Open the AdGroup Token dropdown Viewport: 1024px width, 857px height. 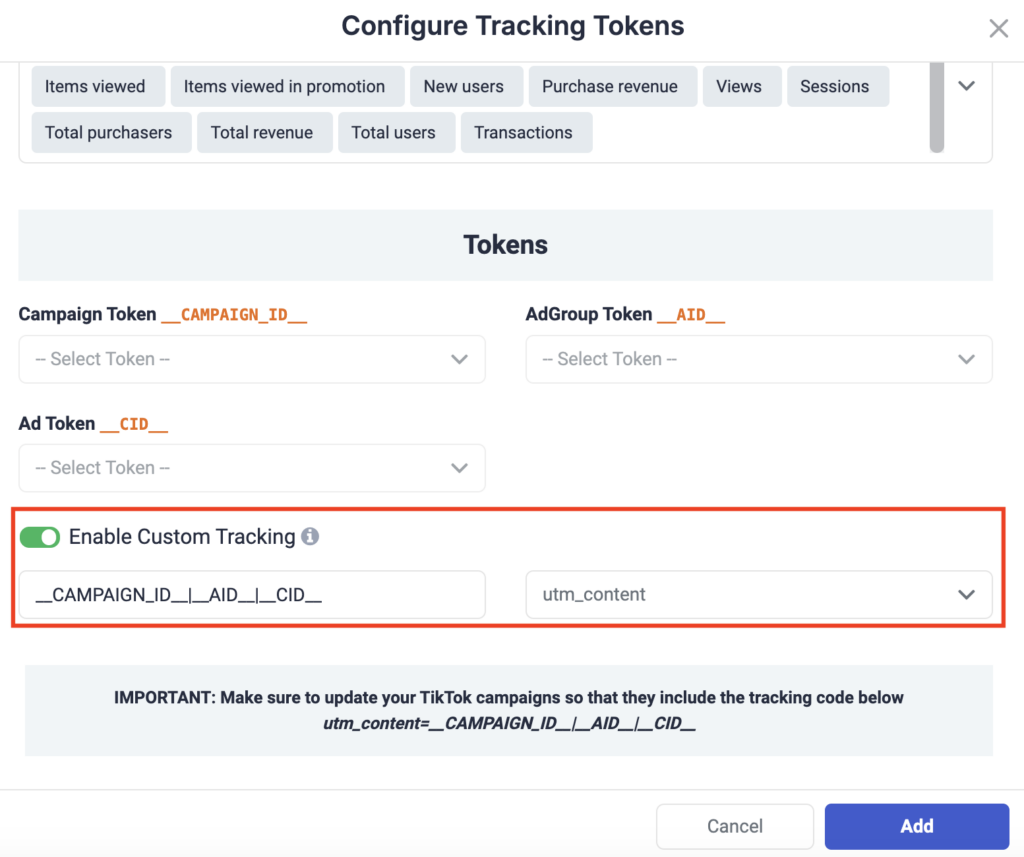tap(759, 359)
